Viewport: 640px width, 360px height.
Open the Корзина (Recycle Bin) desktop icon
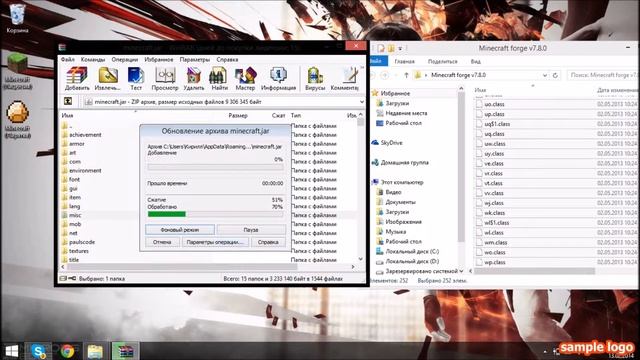coord(17,18)
